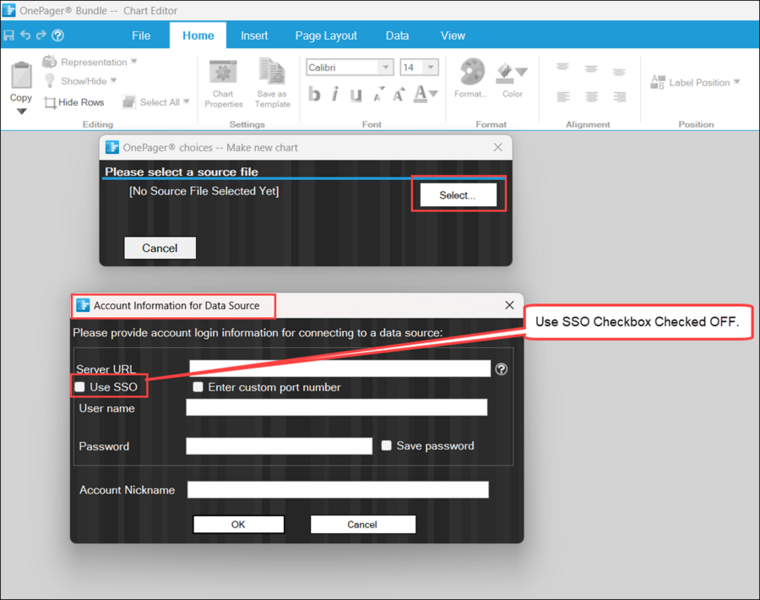The image size is (760, 600).
Task: Close the Account Information dialog
Action: click(x=509, y=305)
